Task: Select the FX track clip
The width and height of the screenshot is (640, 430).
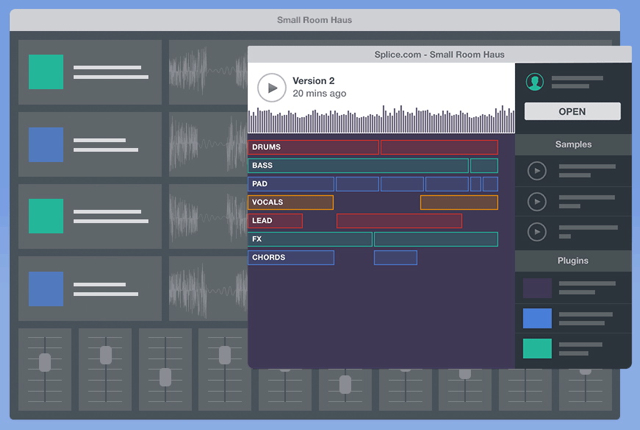Action: point(310,239)
